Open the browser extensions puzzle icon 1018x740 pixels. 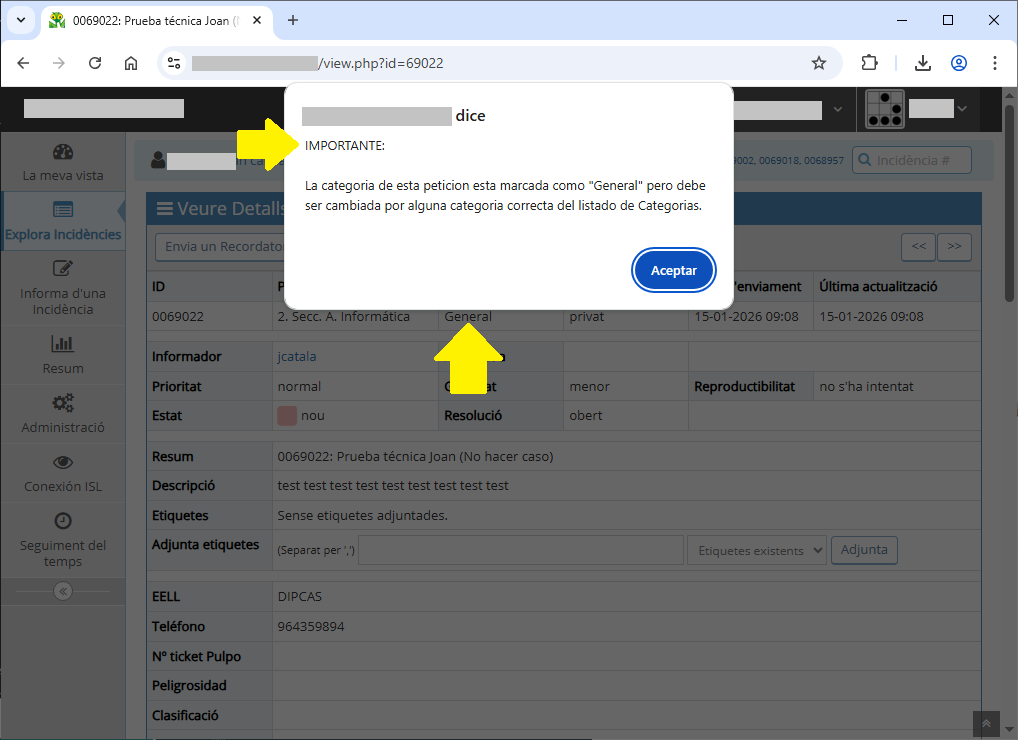click(869, 63)
